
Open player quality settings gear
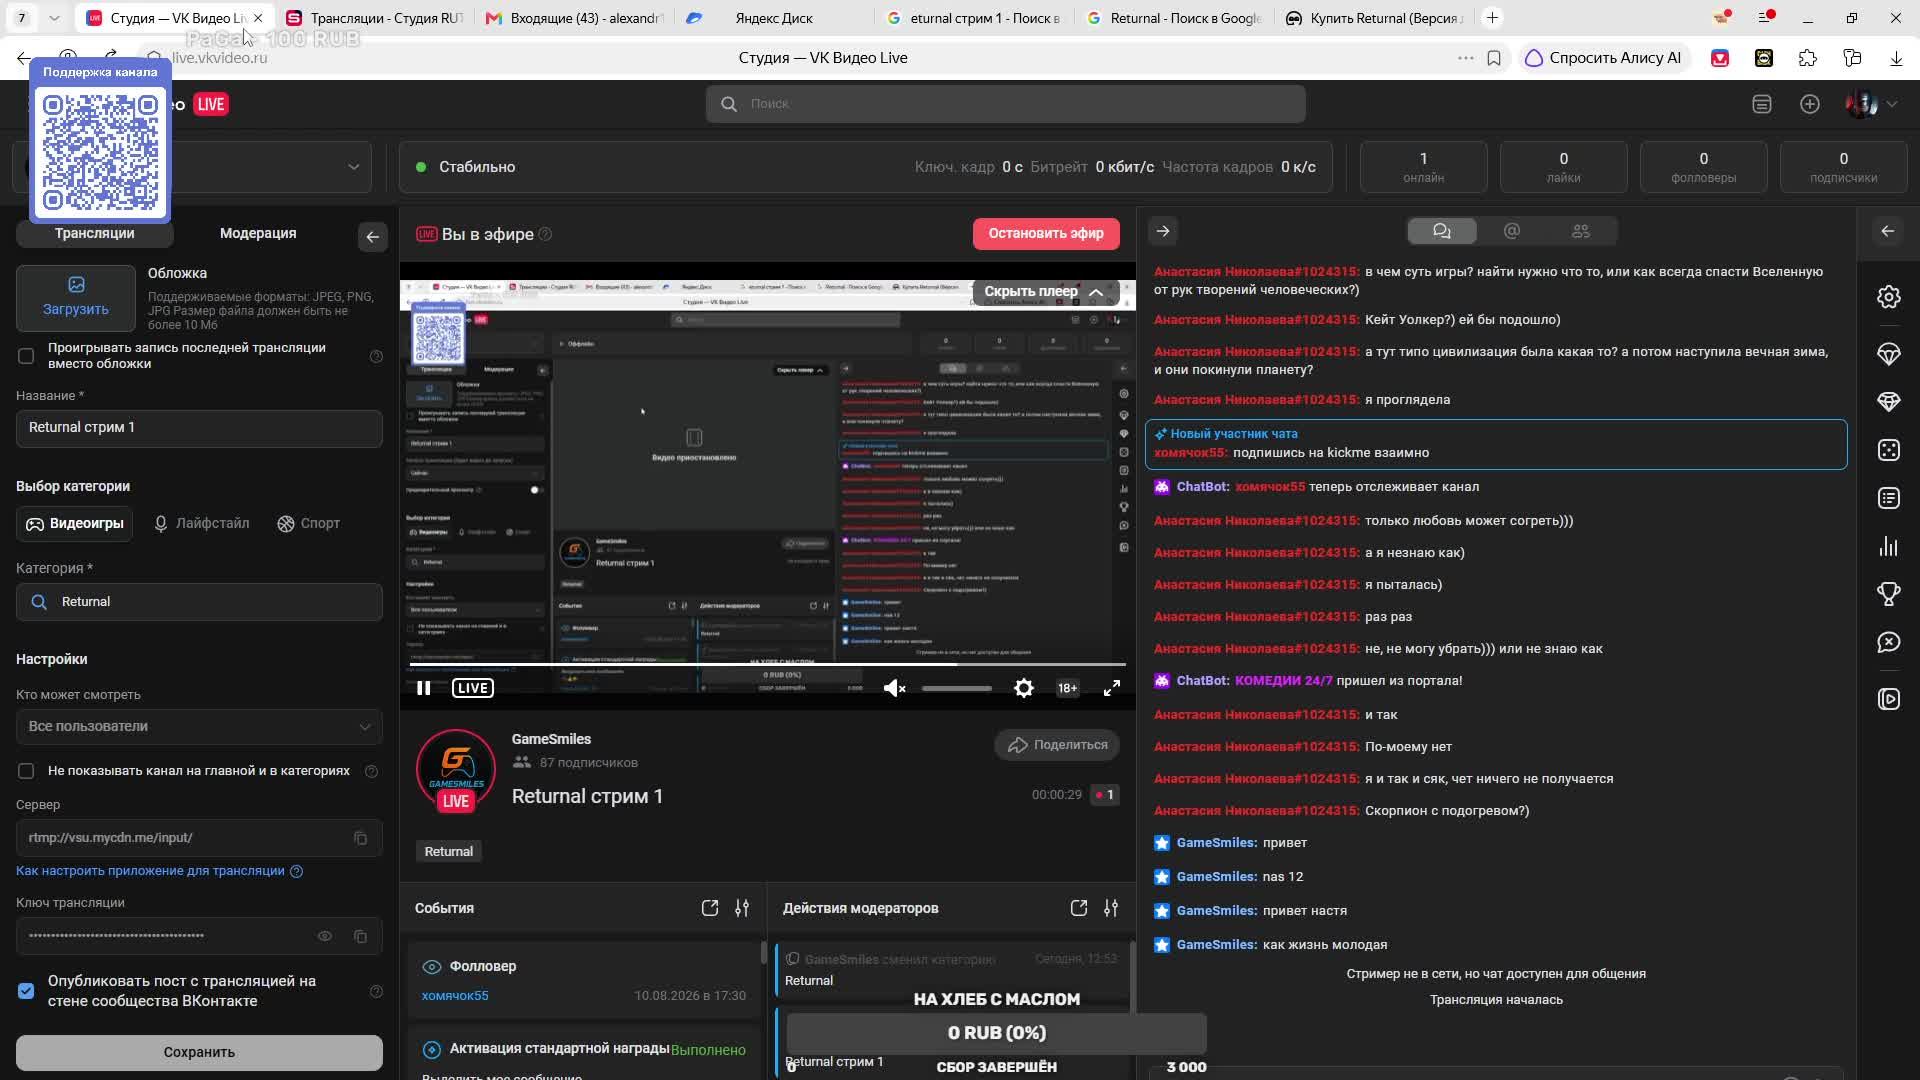coord(1024,688)
